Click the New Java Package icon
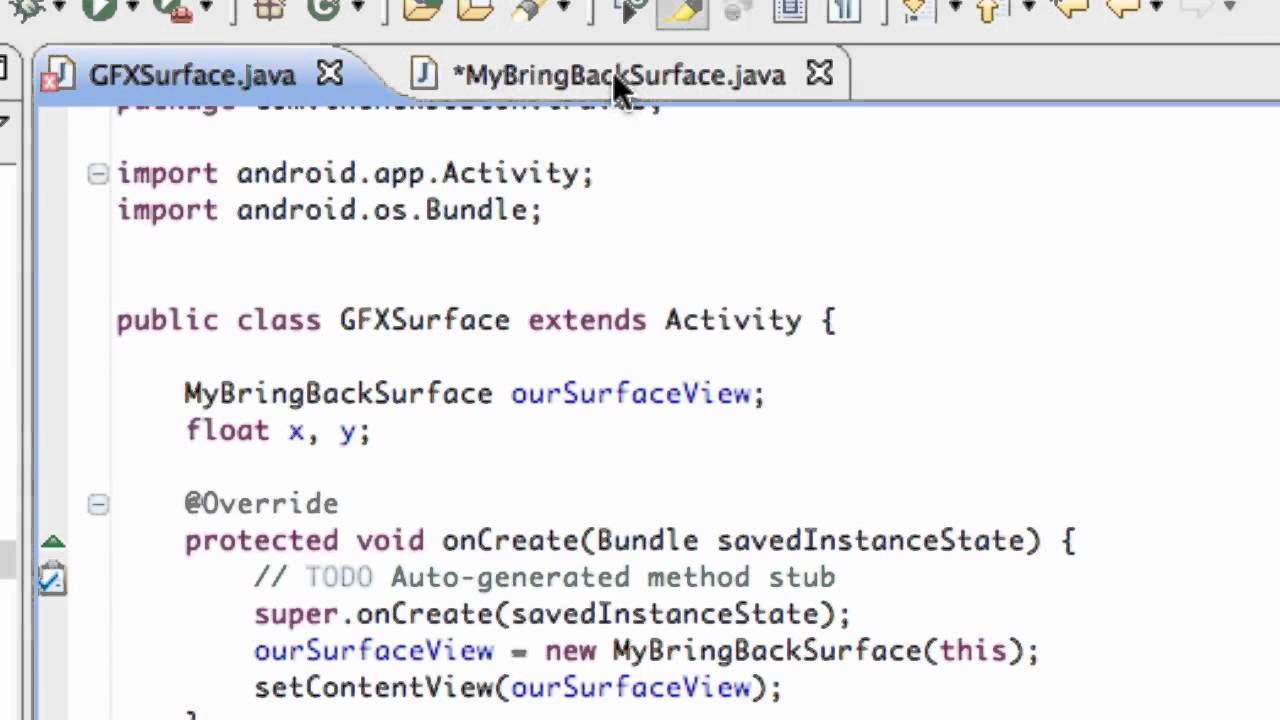 point(268,9)
